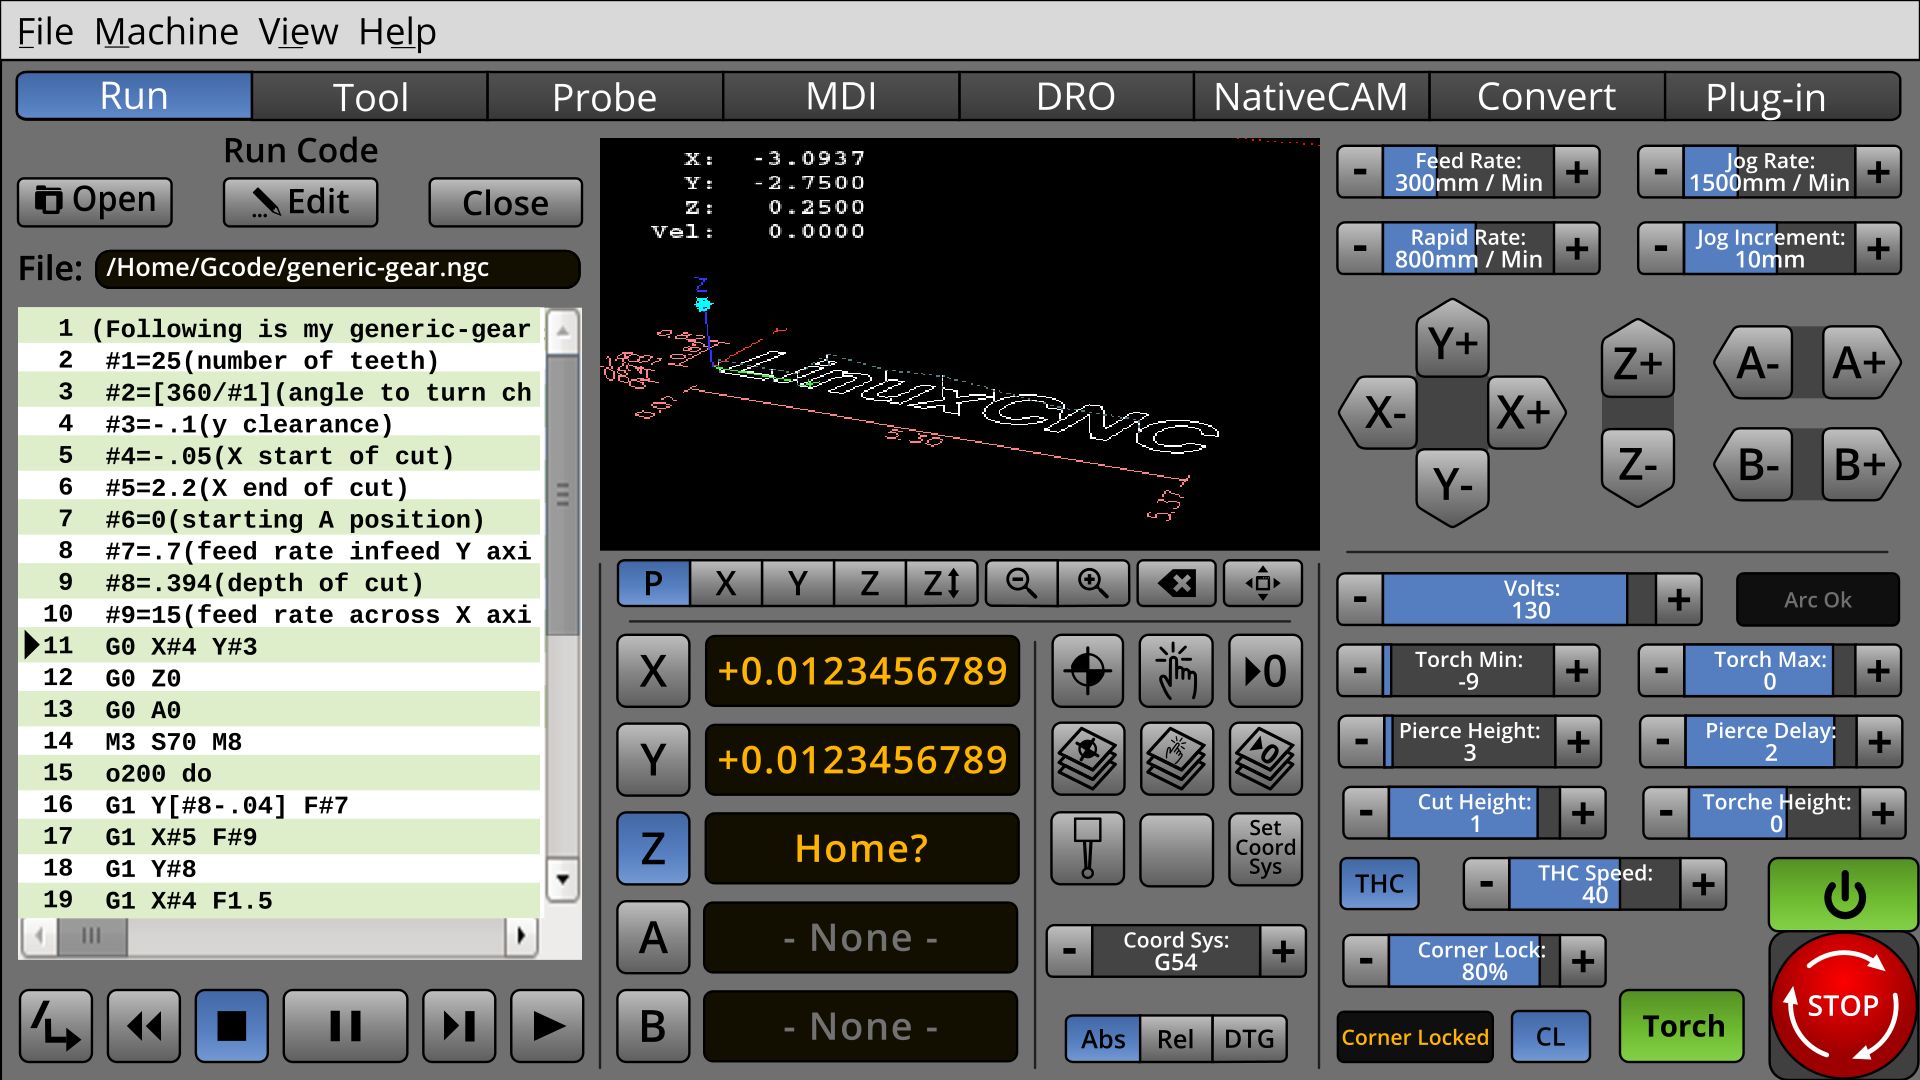Switch to the Tool tab
This screenshot has width=1920, height=1080.
tap(370, 97)
